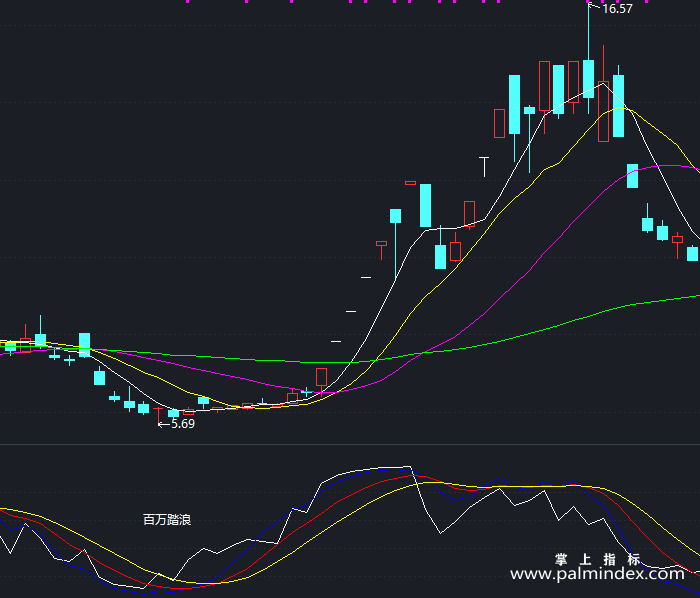This screenshot has height=598, width=700.
Task: Select the white T-shaped candlestick
Action: (x=484, y=166)
